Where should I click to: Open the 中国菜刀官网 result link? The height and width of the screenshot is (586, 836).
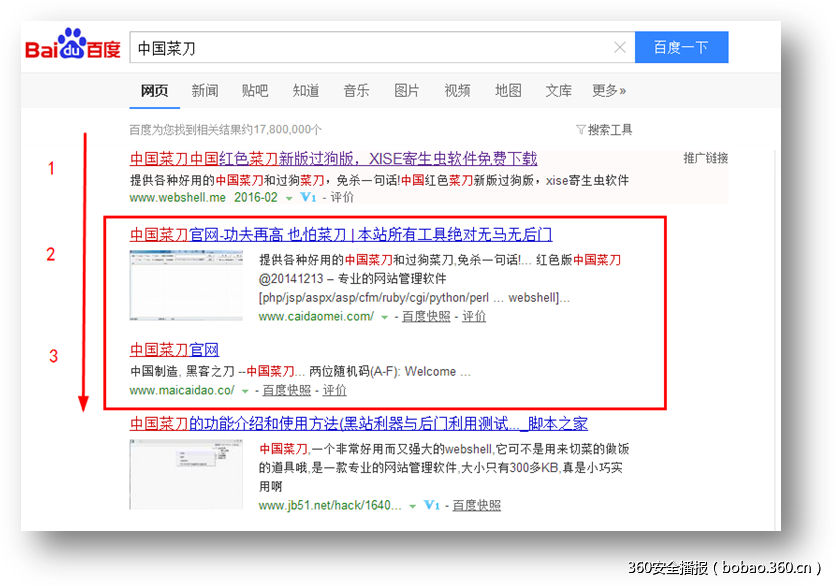pos(175,349)
